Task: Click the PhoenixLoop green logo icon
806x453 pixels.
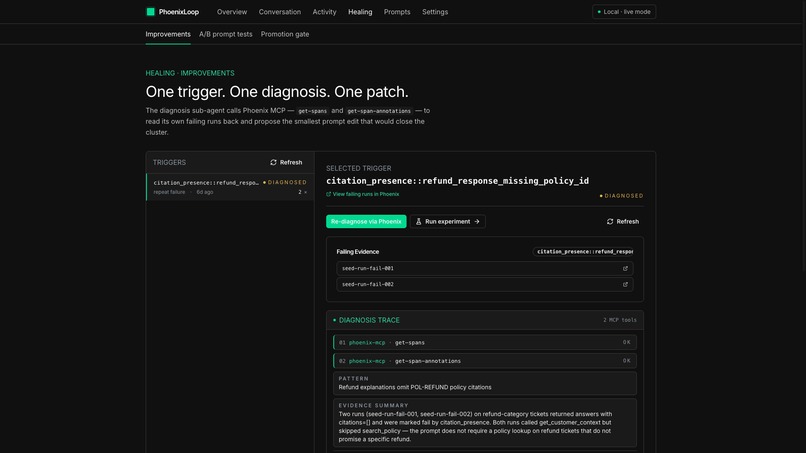Action: click(151, 12)
